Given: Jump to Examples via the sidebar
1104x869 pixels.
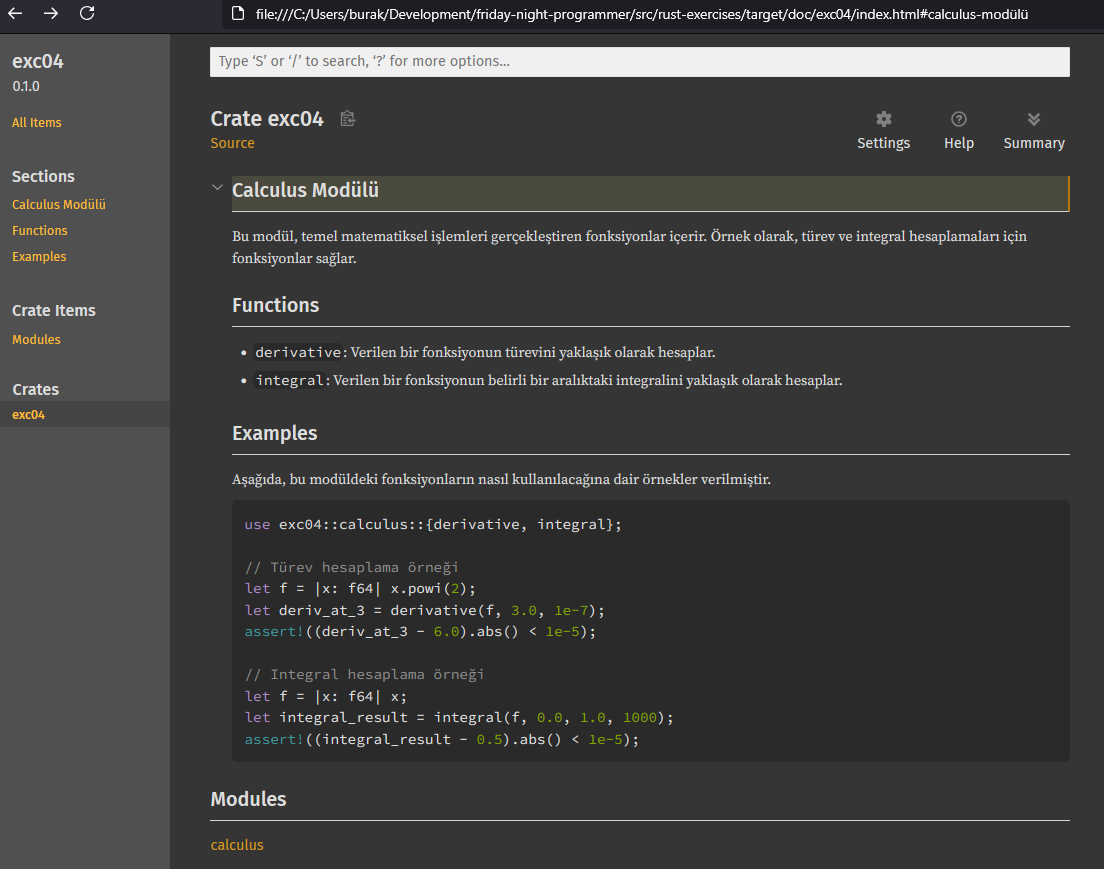Looking at the screenshot, I should click(x=38, y=256).
